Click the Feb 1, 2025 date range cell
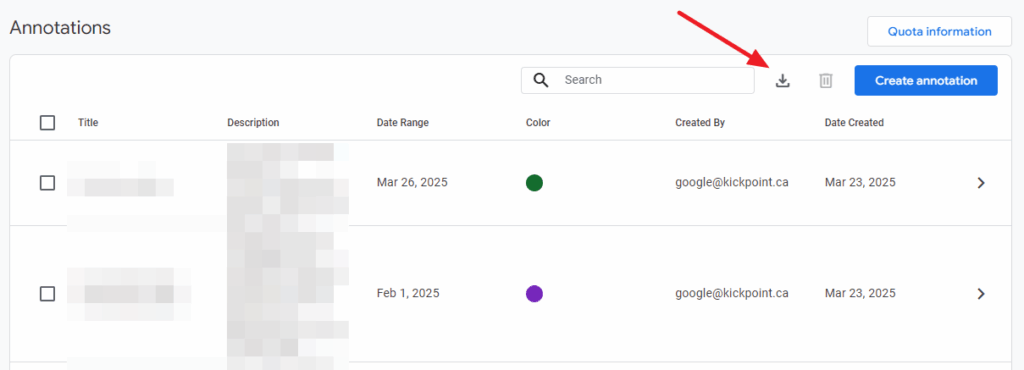This screenshot has height=370, width=1024. click(x=408, y=294)
